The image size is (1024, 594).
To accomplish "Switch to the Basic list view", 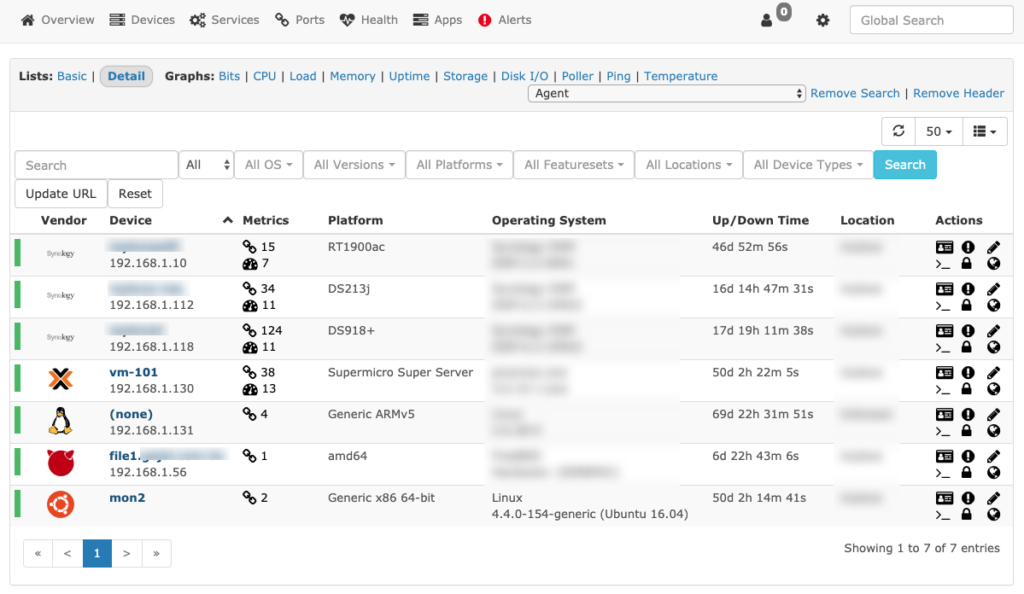I will [x=72, y=76].
